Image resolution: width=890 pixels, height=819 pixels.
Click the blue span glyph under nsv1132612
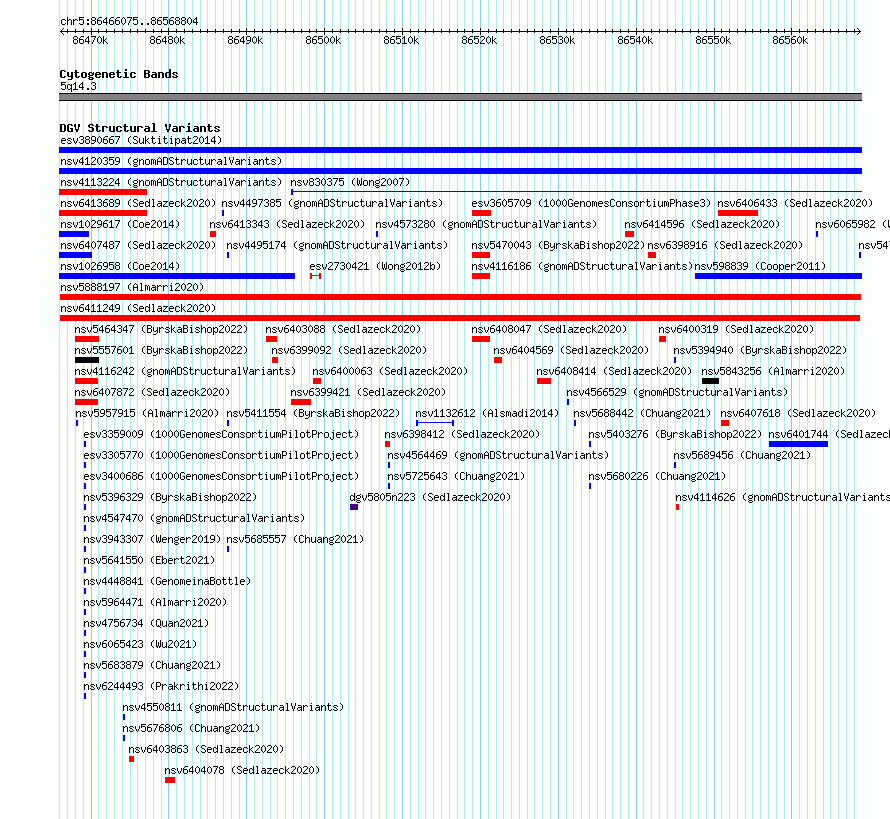pos(435,423)
